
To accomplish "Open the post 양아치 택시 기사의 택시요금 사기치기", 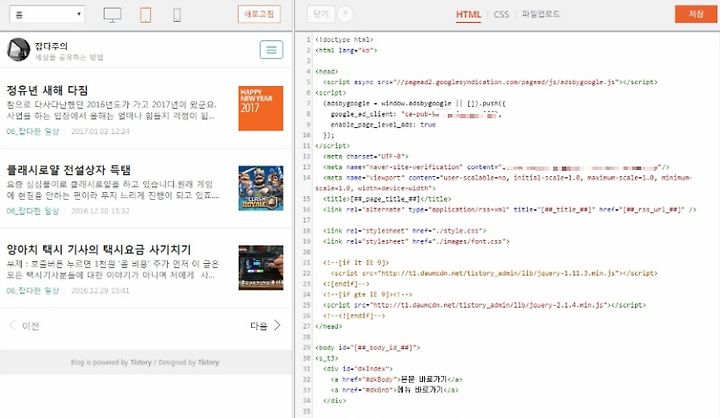I will [99, 249].
